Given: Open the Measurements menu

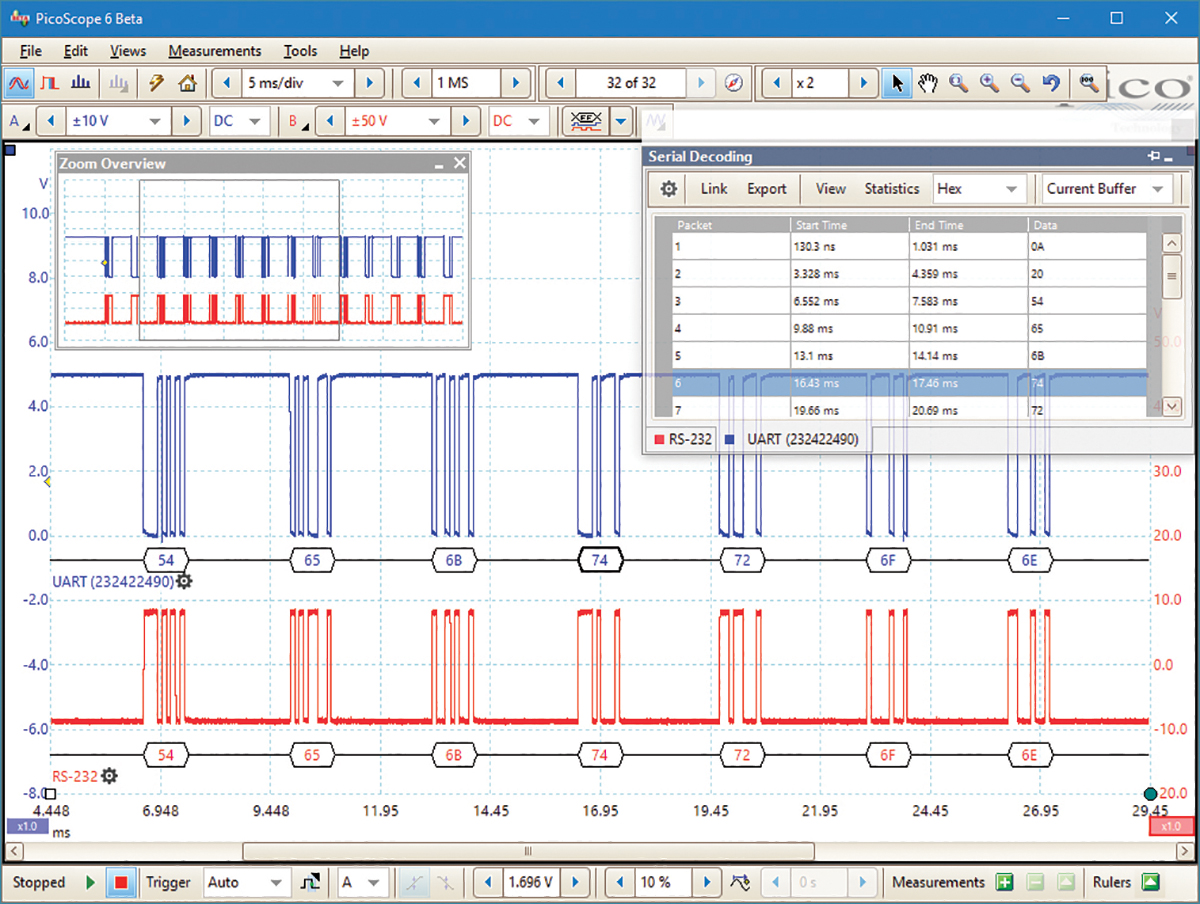Looking at the screenshot, I should pos(214,51).
